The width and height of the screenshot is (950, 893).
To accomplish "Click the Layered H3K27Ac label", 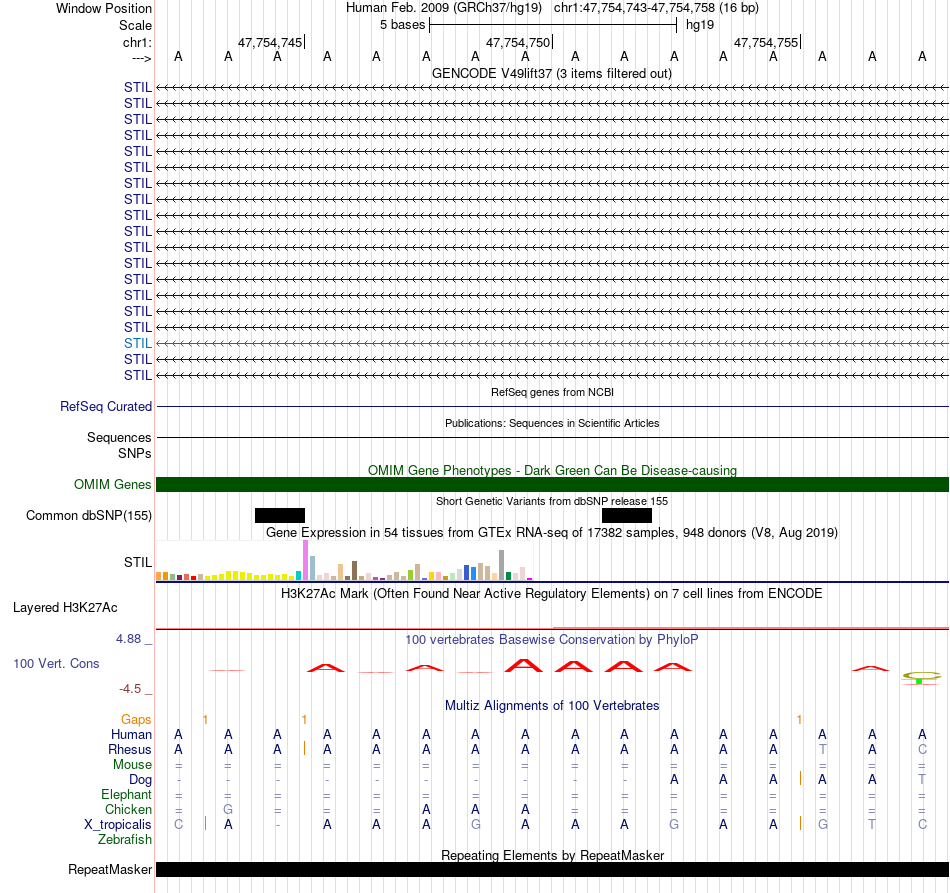I will (x=65, y=608).
